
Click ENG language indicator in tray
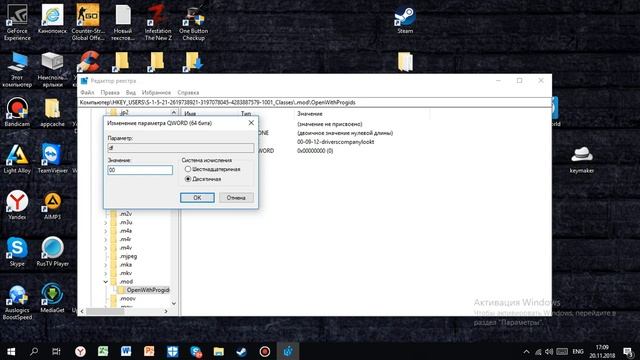click(x=578, y=351)
